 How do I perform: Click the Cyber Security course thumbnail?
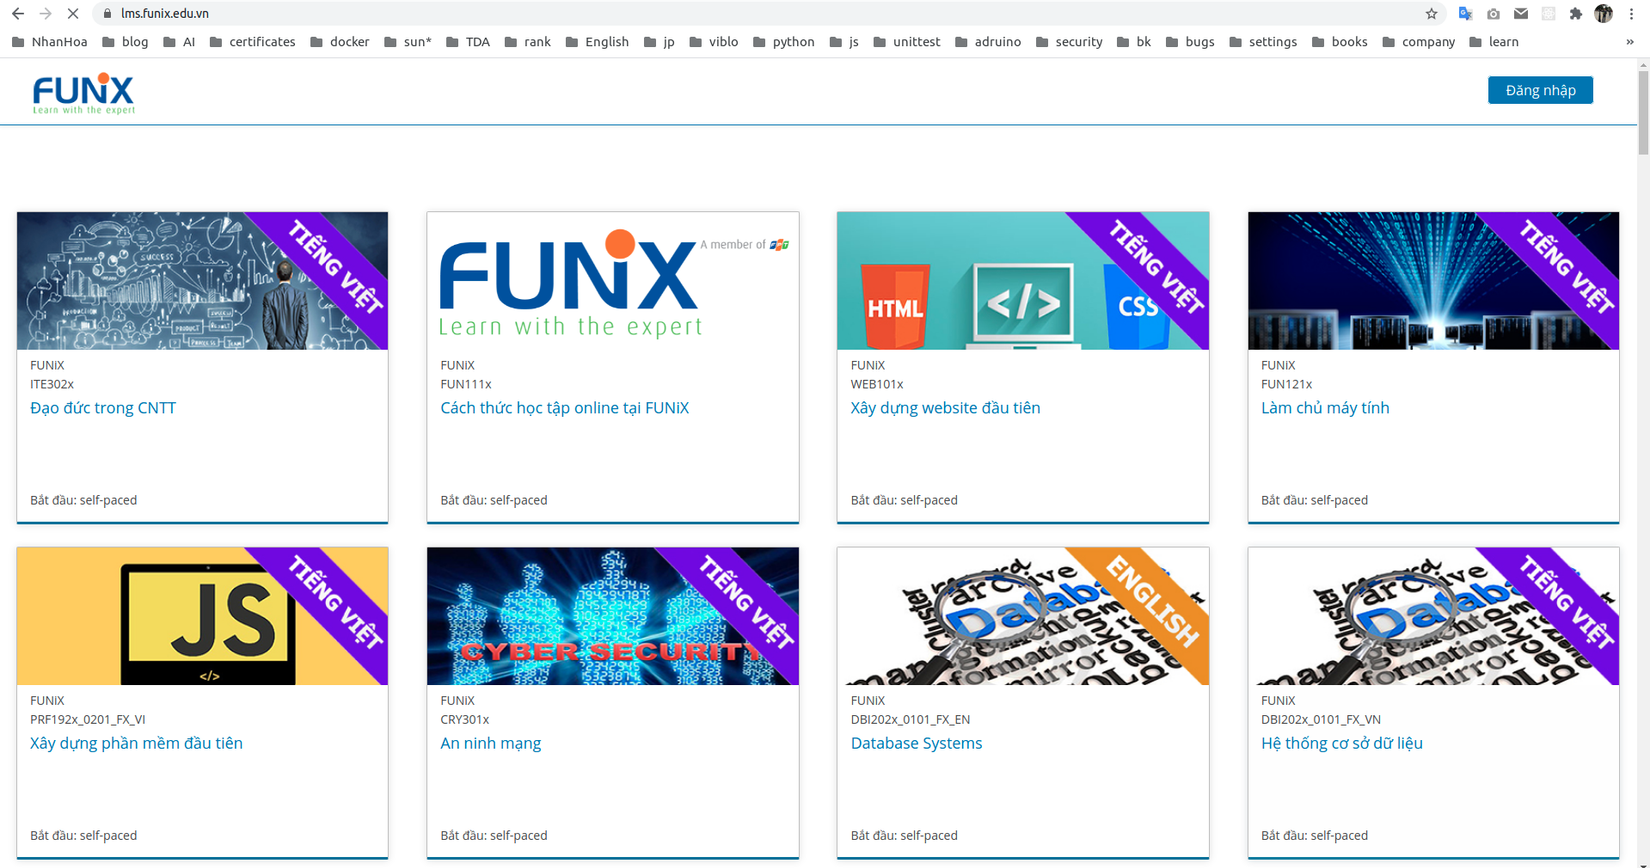[613, 616]
